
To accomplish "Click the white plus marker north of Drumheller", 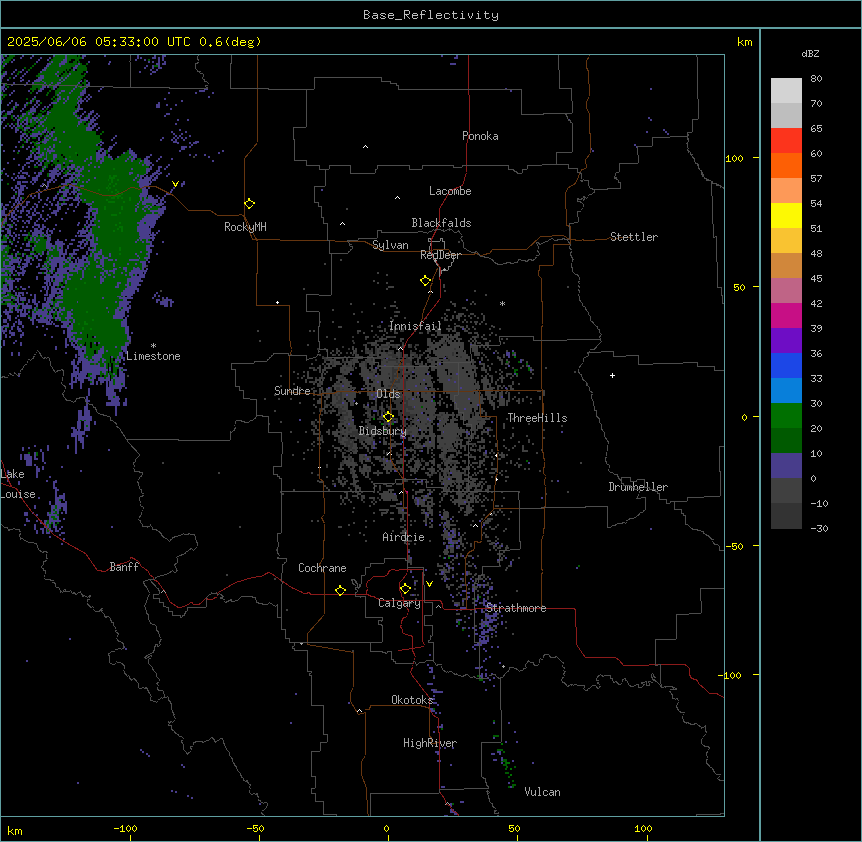I will point(612,375).
